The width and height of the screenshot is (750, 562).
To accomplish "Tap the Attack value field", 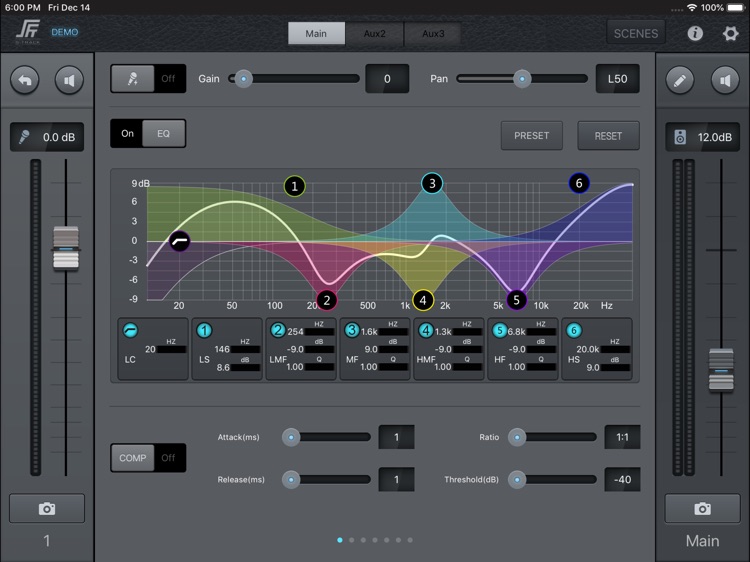I will (x=397, y=437).
